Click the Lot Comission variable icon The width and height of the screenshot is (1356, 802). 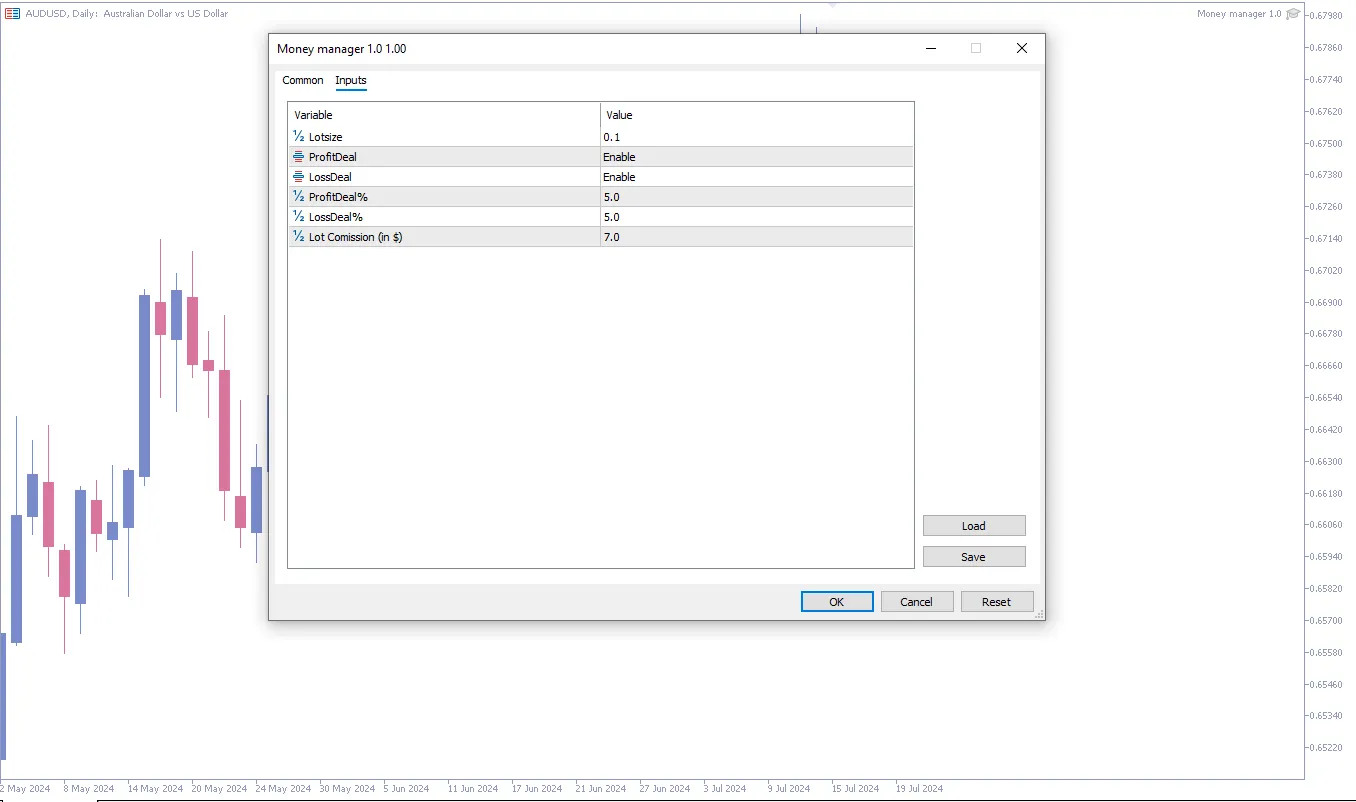[298, 237]
